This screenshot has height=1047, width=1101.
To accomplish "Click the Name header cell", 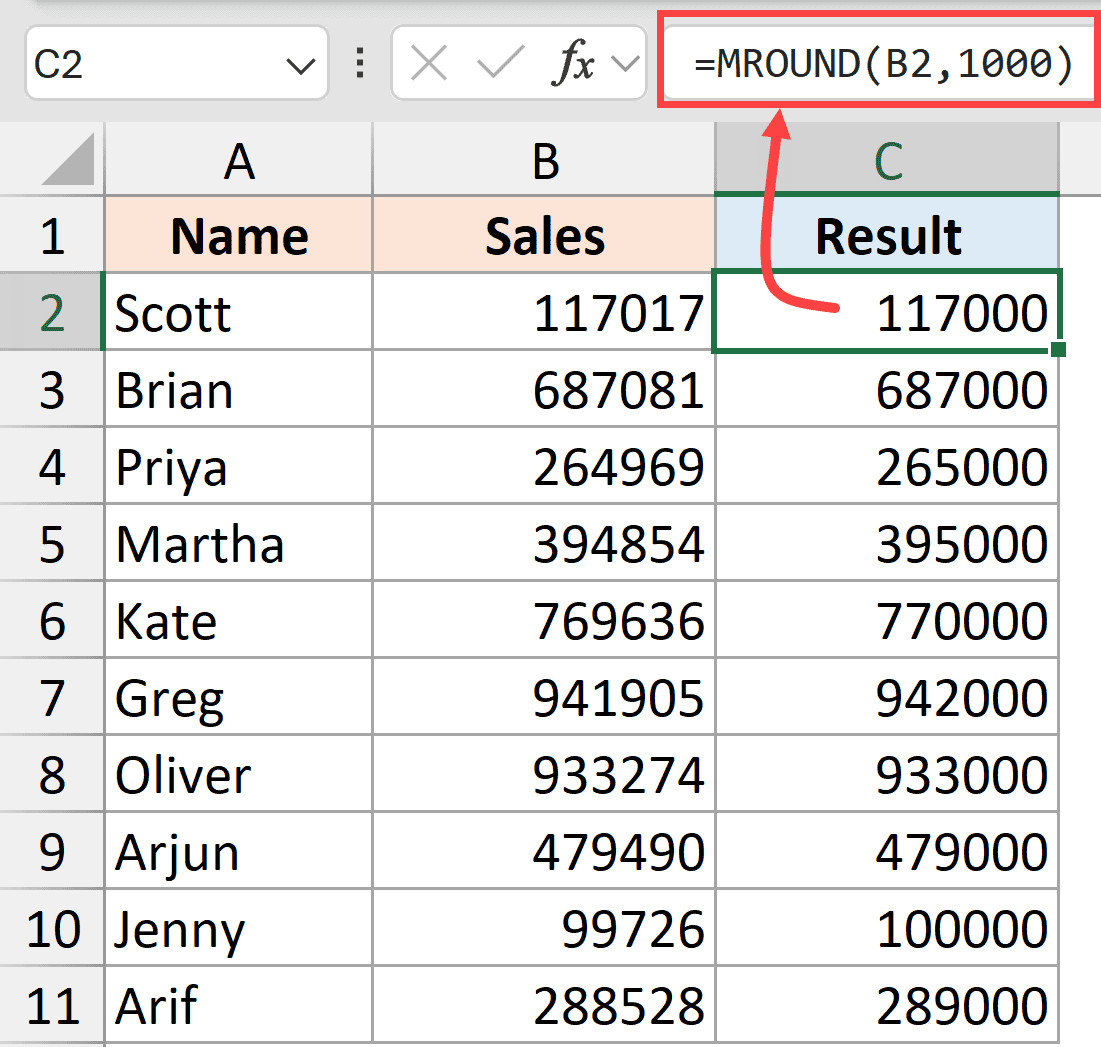I will click(239, 236).
